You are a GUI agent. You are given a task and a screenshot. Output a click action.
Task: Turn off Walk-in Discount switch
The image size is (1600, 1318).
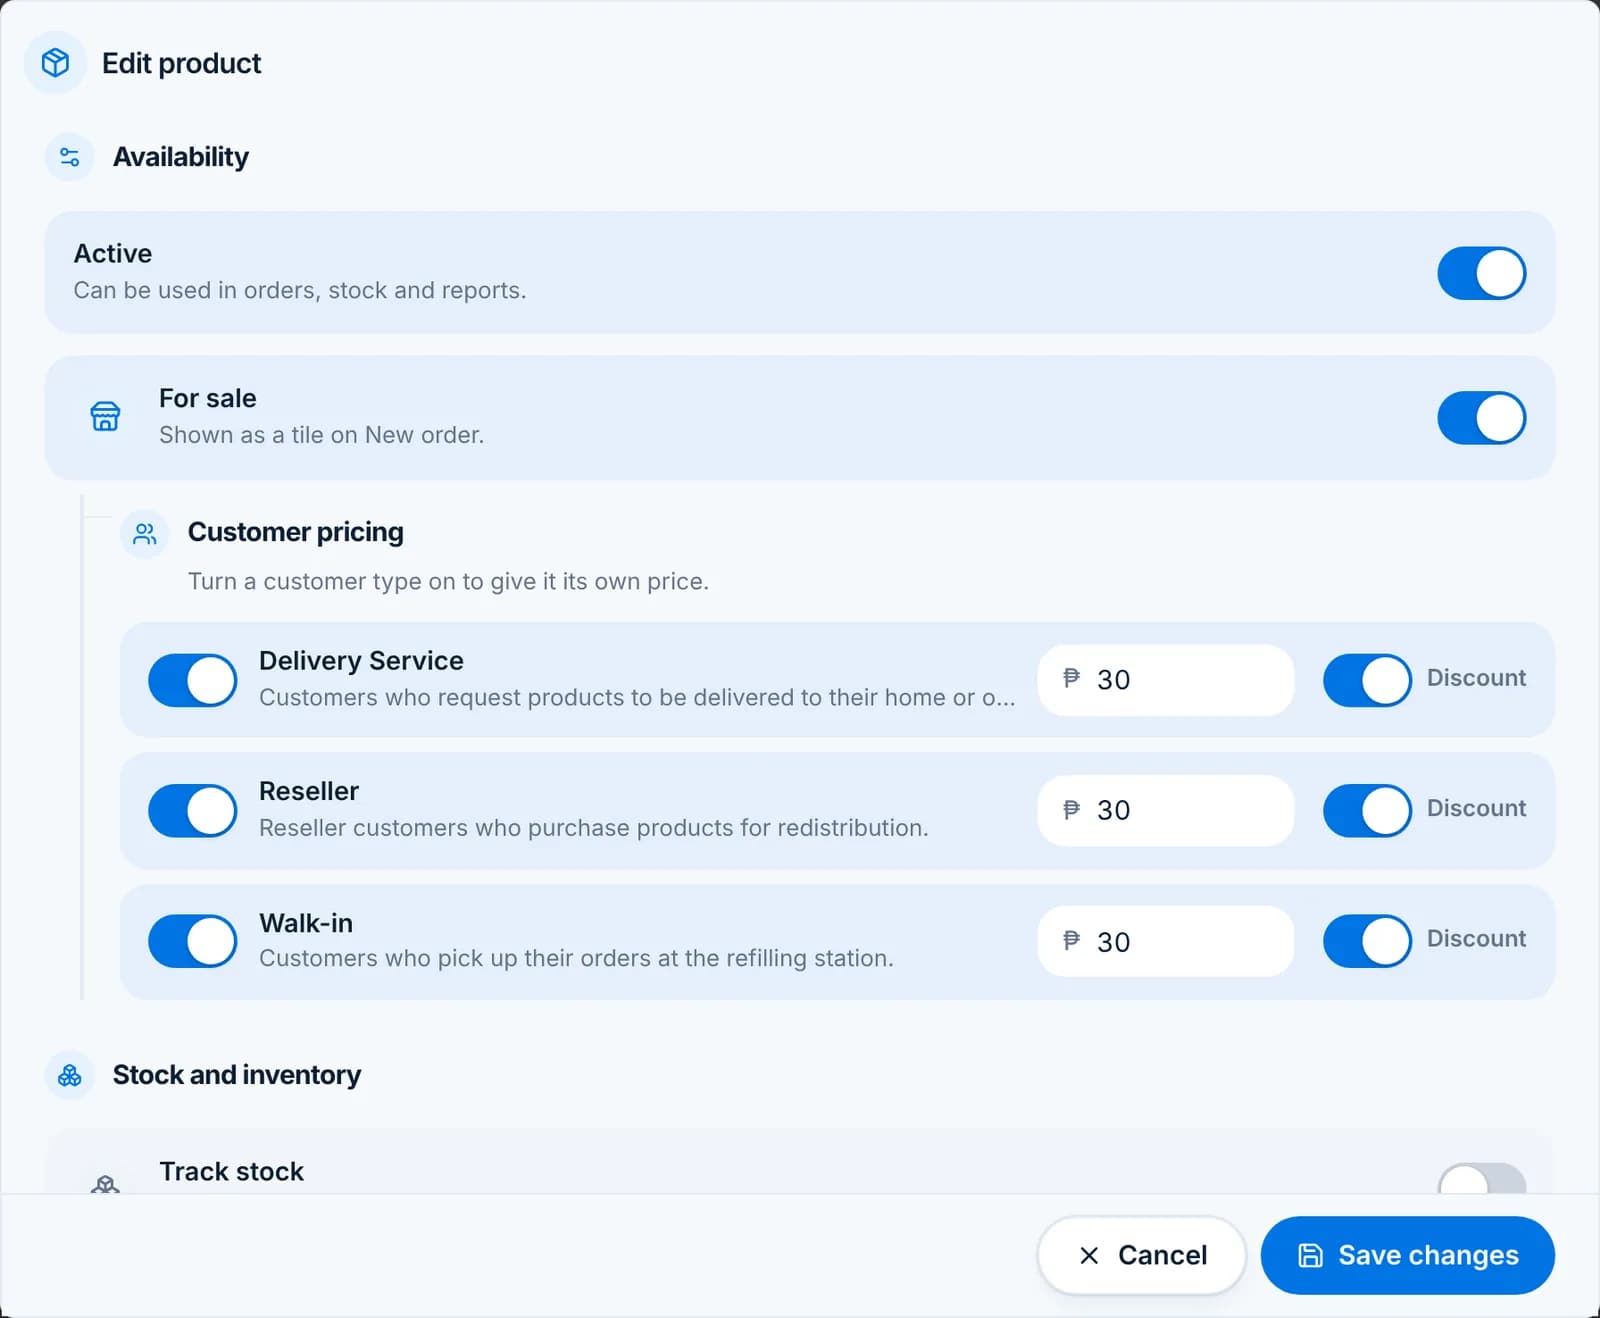(x=1367, y=941)
